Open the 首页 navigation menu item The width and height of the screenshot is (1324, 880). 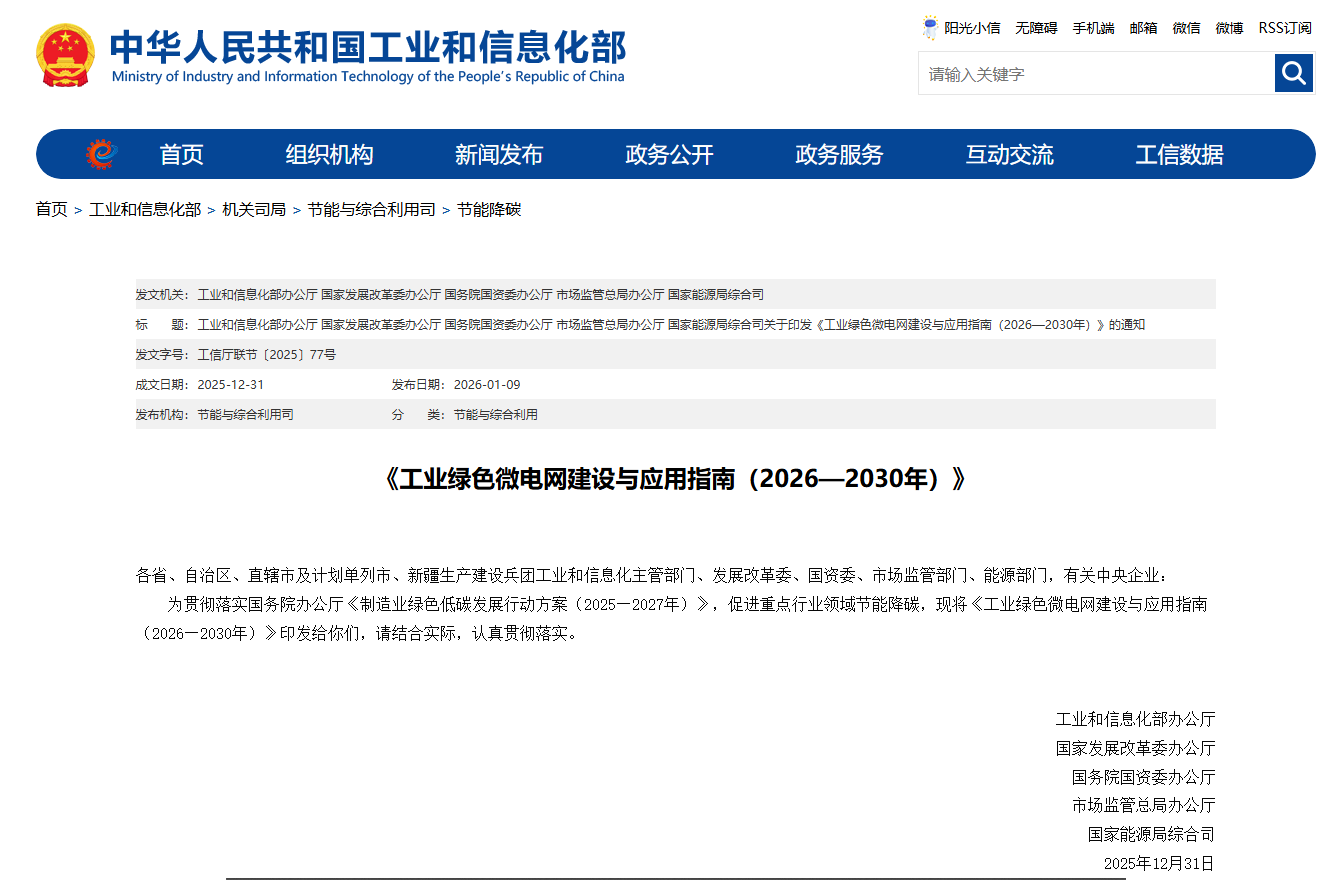click(182, 155)
